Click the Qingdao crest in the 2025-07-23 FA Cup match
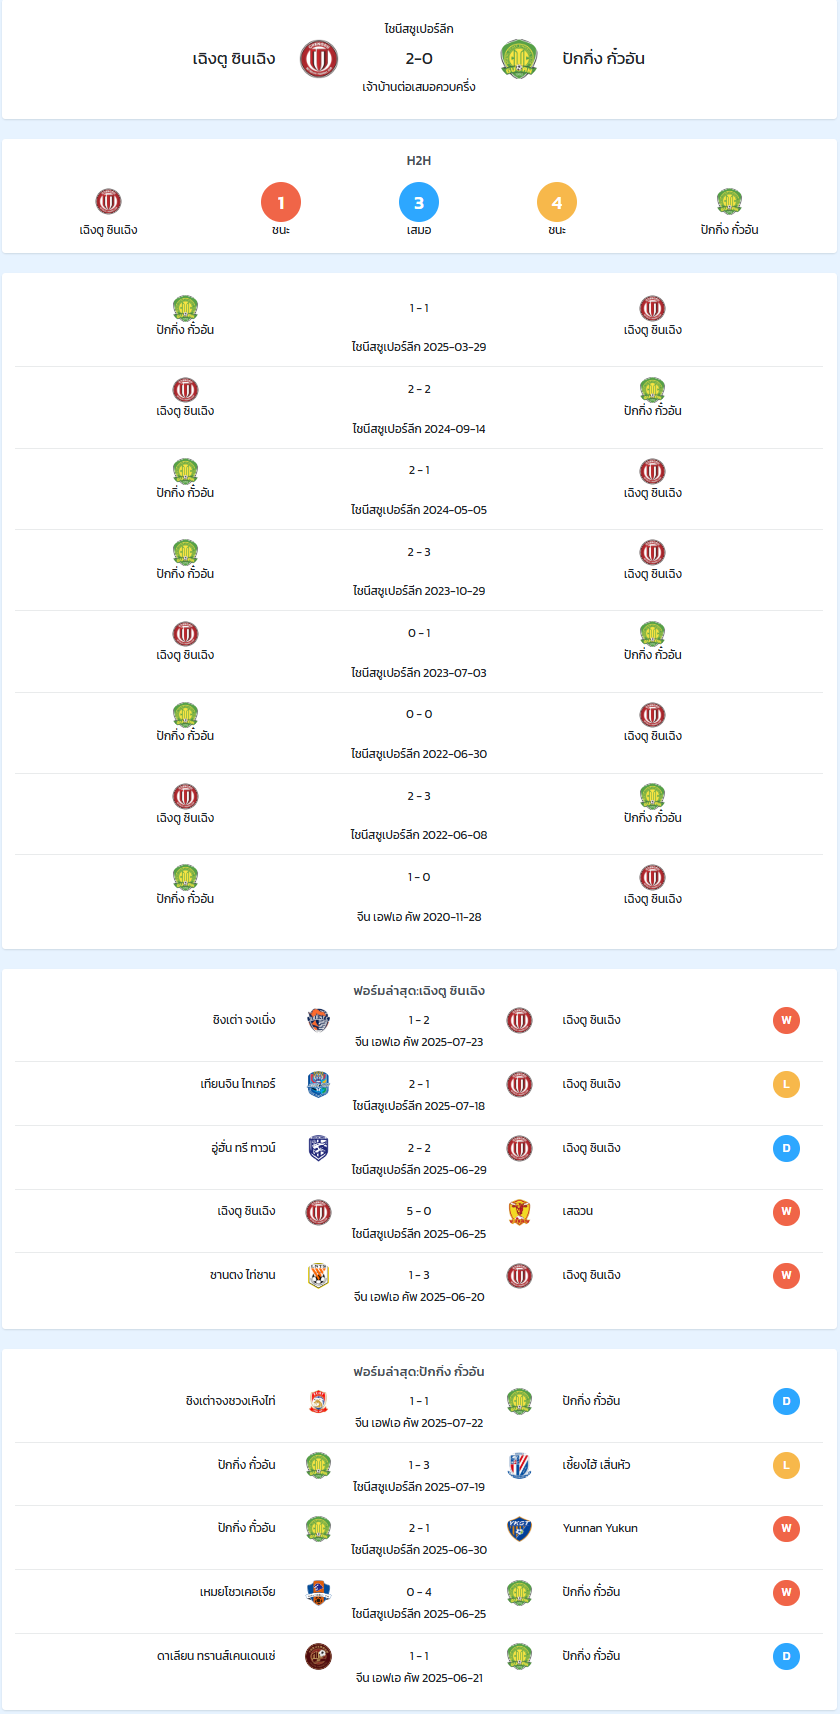840x1714 pixels. pos(318,1020)
